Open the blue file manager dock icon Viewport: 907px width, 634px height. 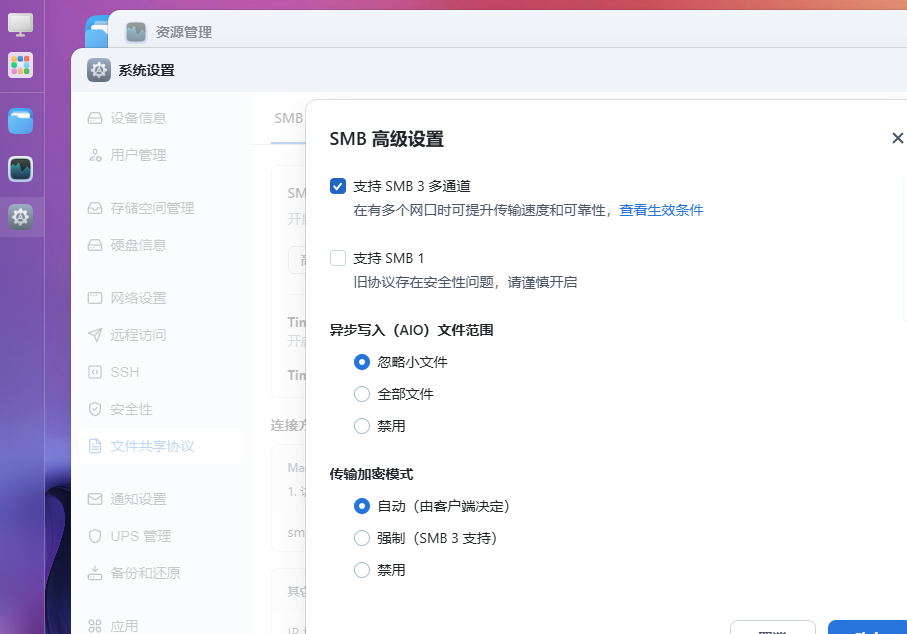(22, 121)
